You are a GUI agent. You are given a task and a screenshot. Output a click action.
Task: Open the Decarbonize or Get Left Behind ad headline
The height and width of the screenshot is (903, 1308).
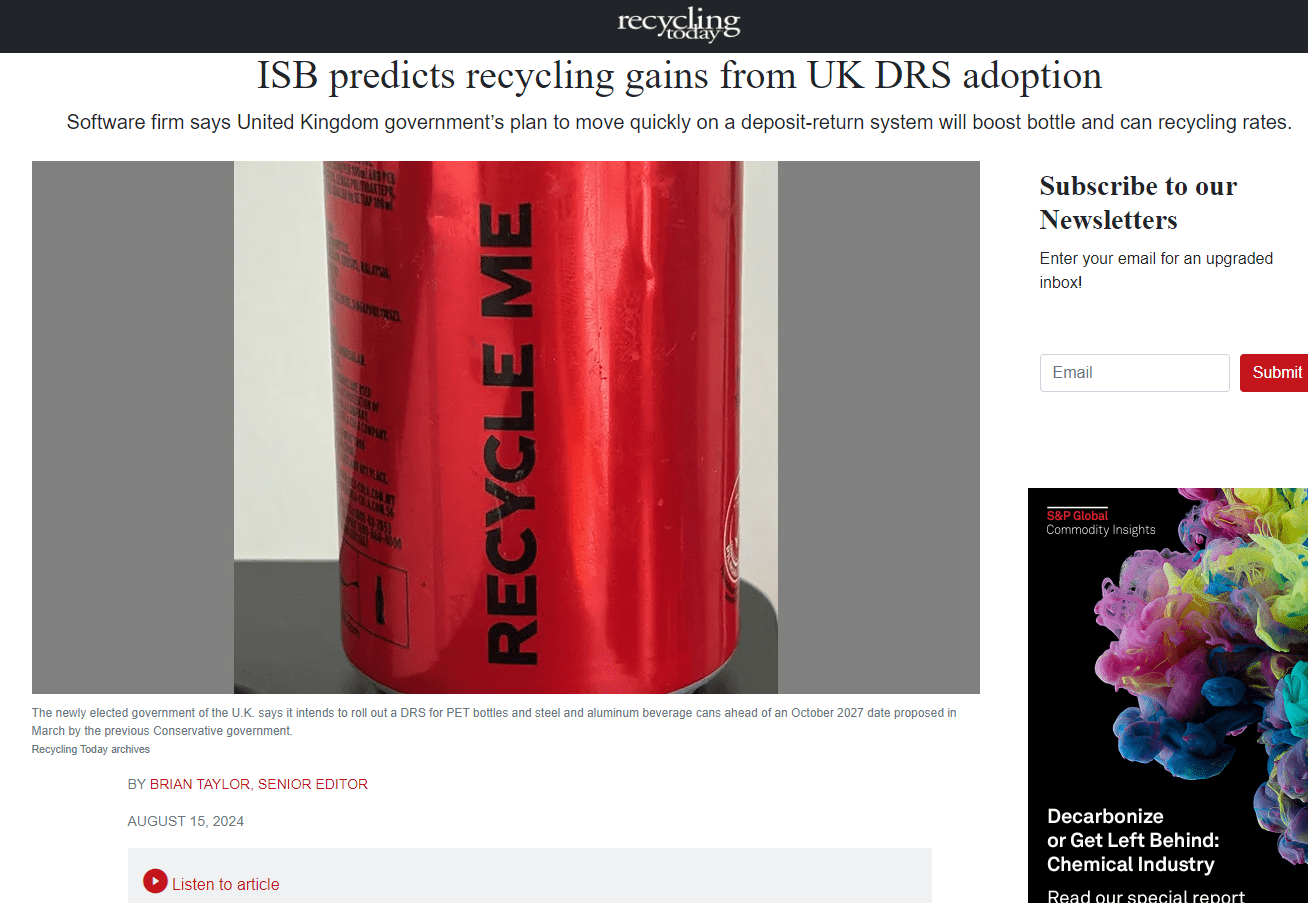coord(1133,840)
